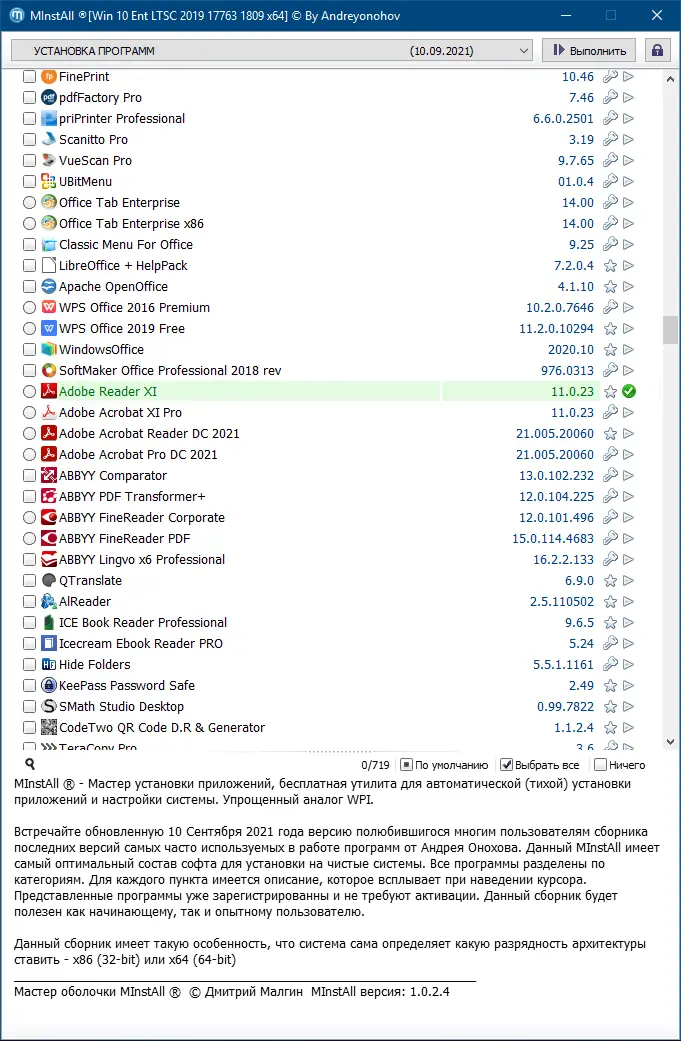Click the version '21.005.20060' of Acrobat Pro DC

point(555,455)
